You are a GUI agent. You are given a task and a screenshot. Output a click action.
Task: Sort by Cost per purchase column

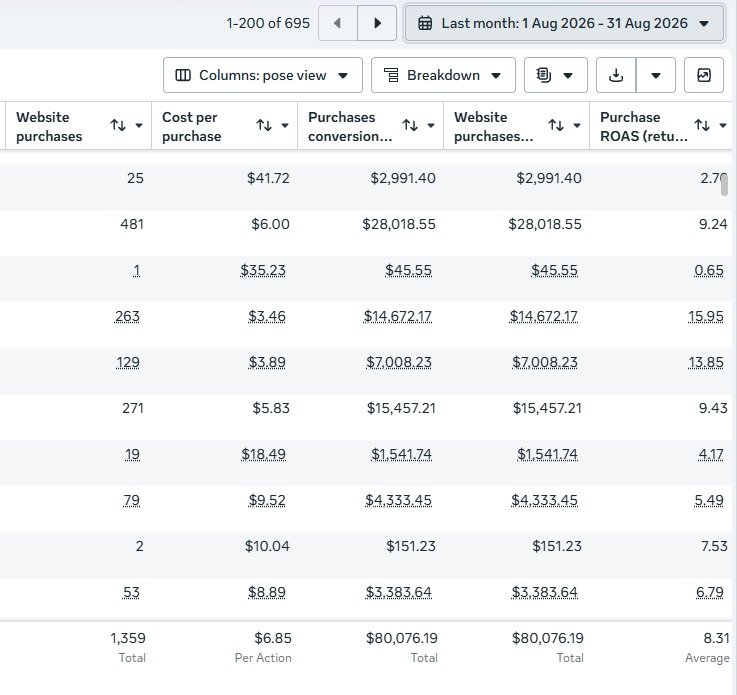pyautogui.click(x=264, y=125)
